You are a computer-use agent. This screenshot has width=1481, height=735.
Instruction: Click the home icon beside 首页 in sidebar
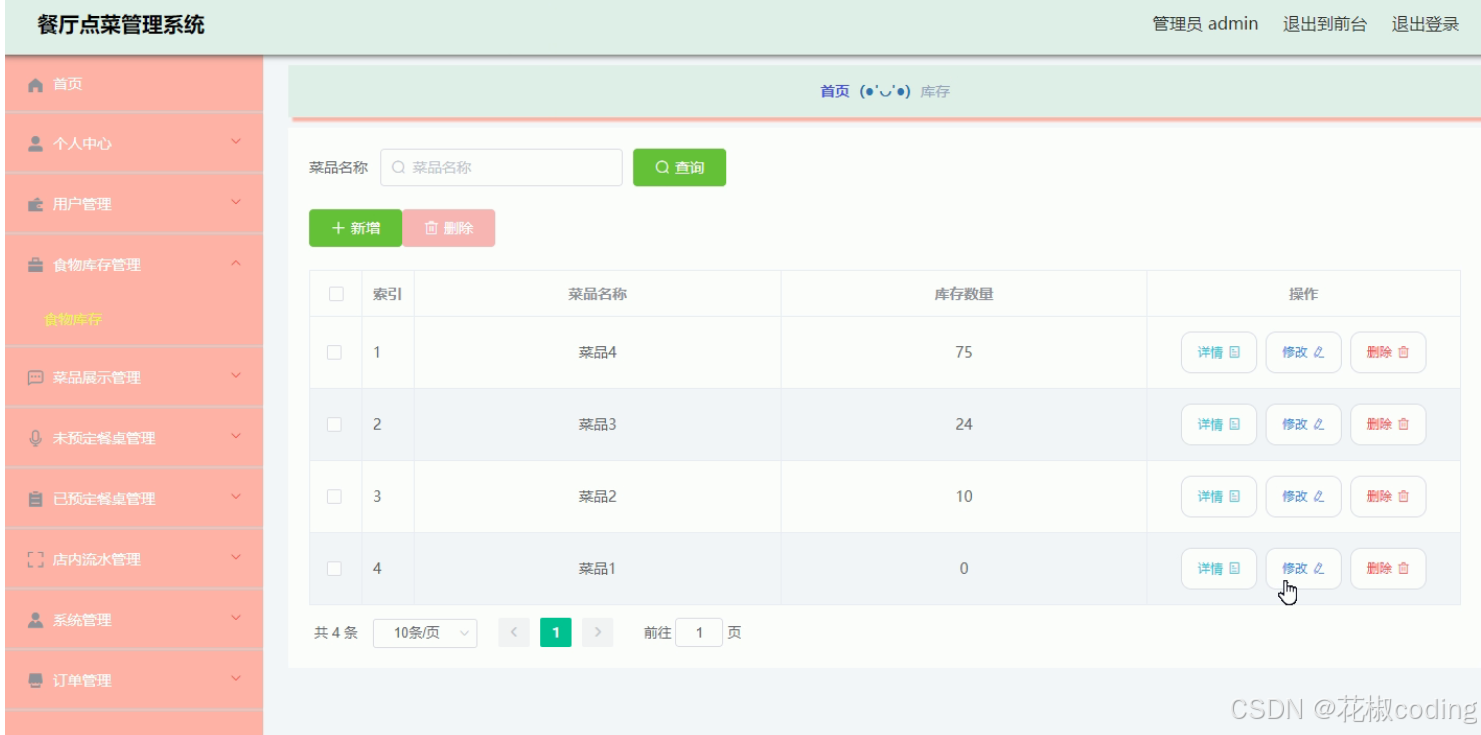(36, 85)
